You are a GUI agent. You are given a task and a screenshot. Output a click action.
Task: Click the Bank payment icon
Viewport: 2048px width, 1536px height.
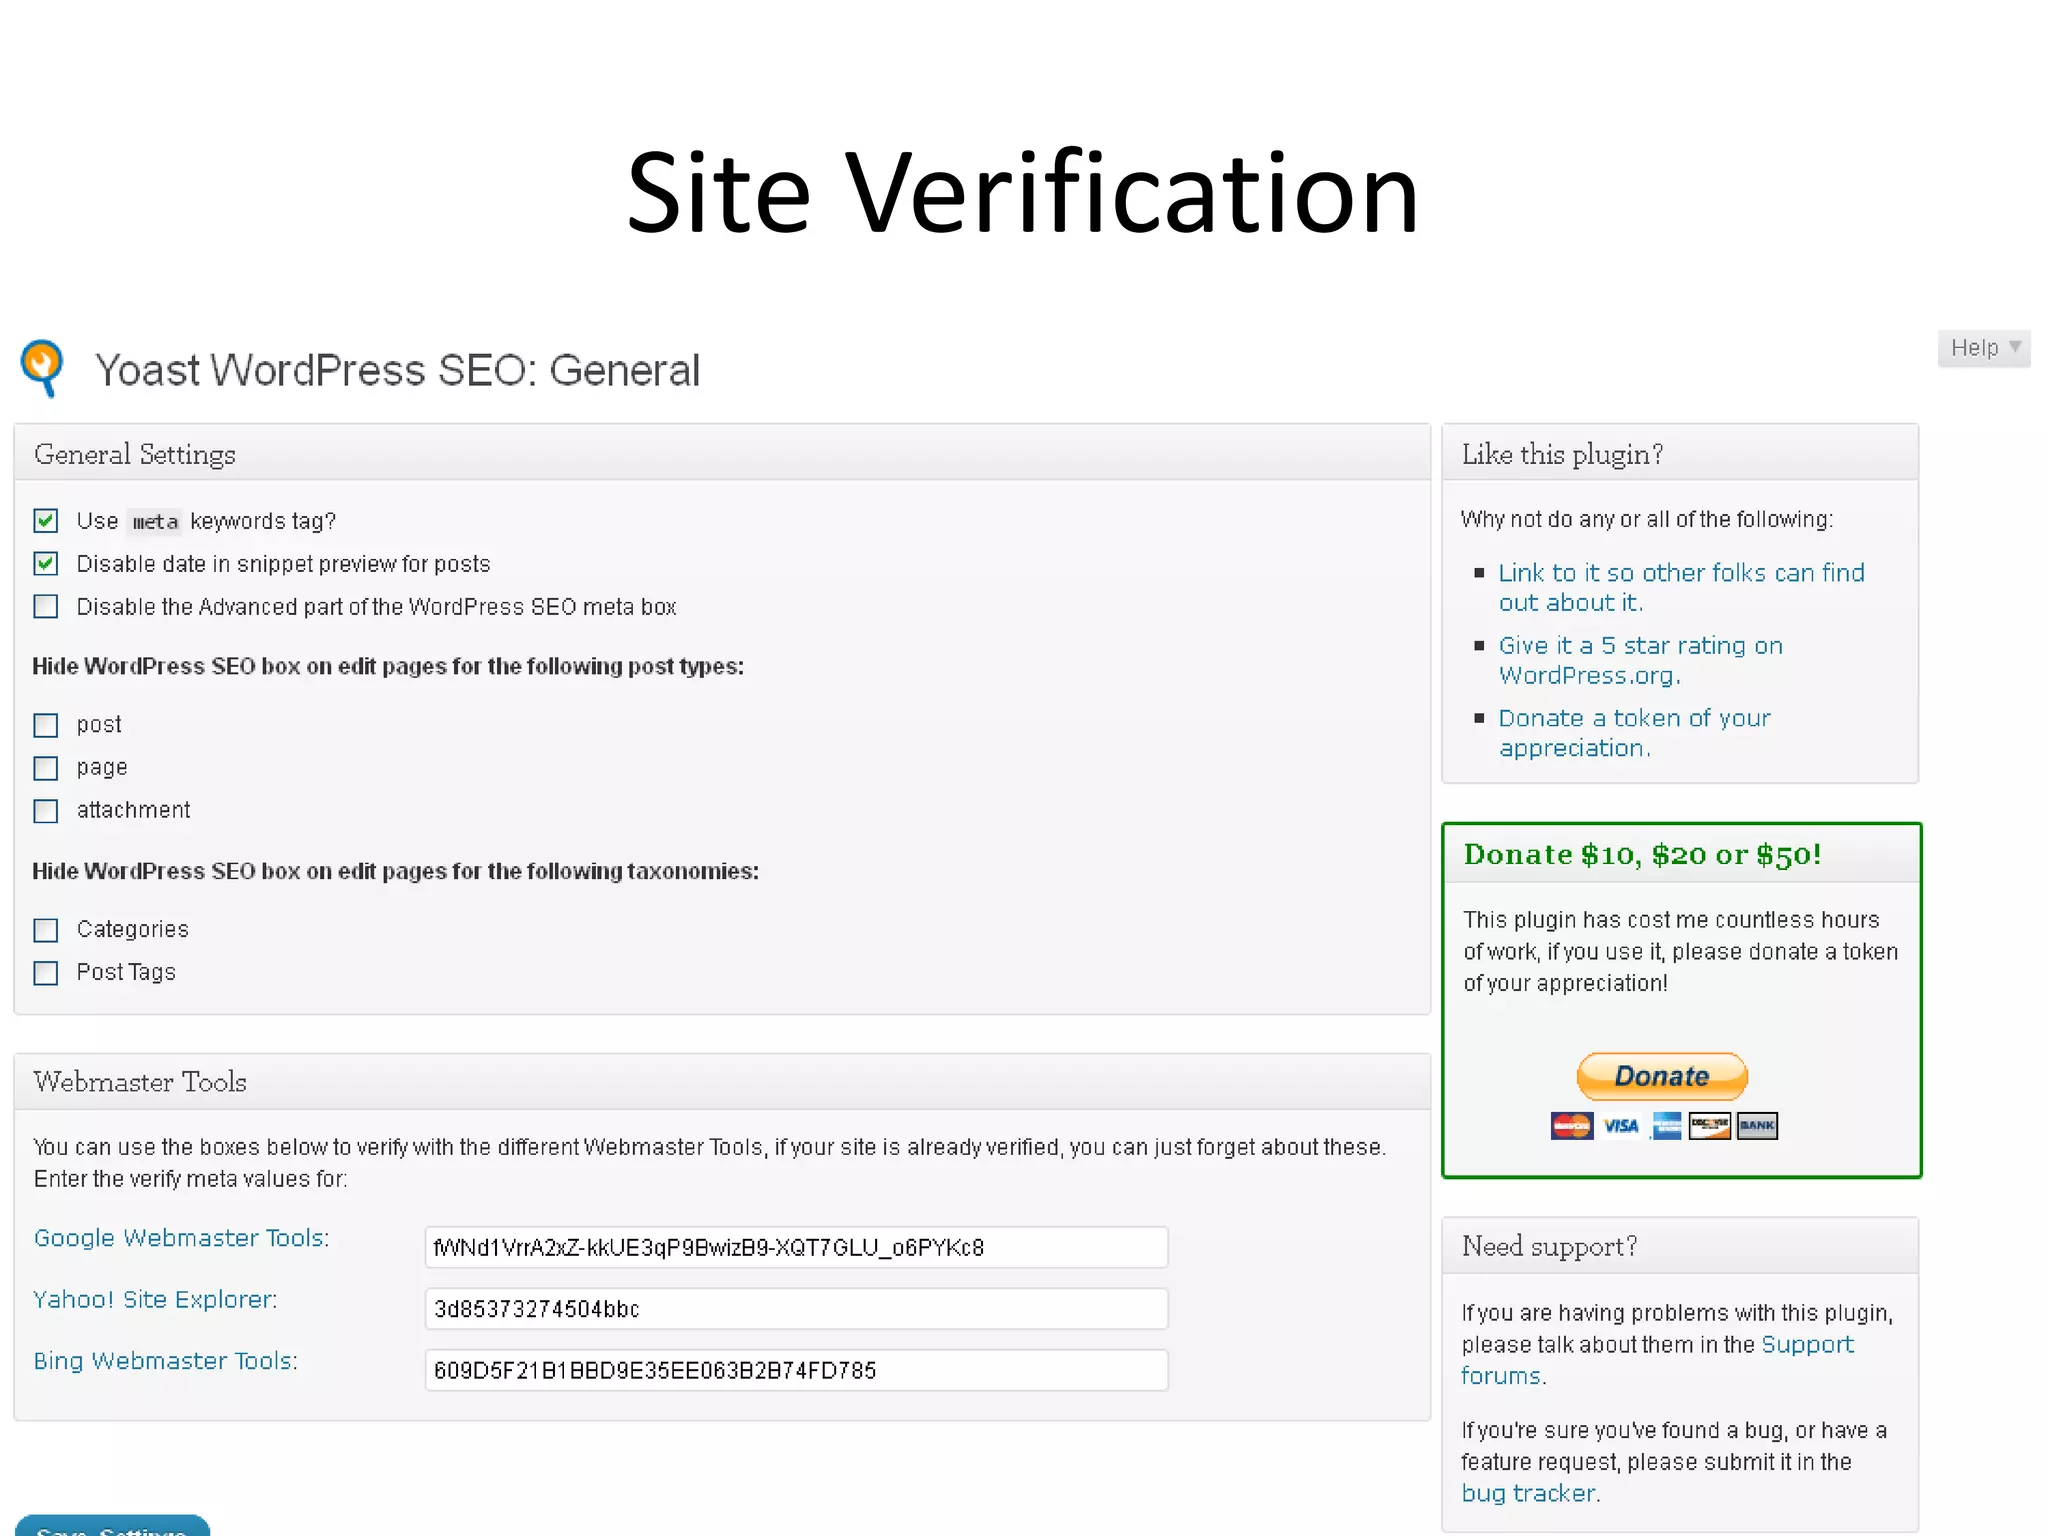(1757, 1126)
